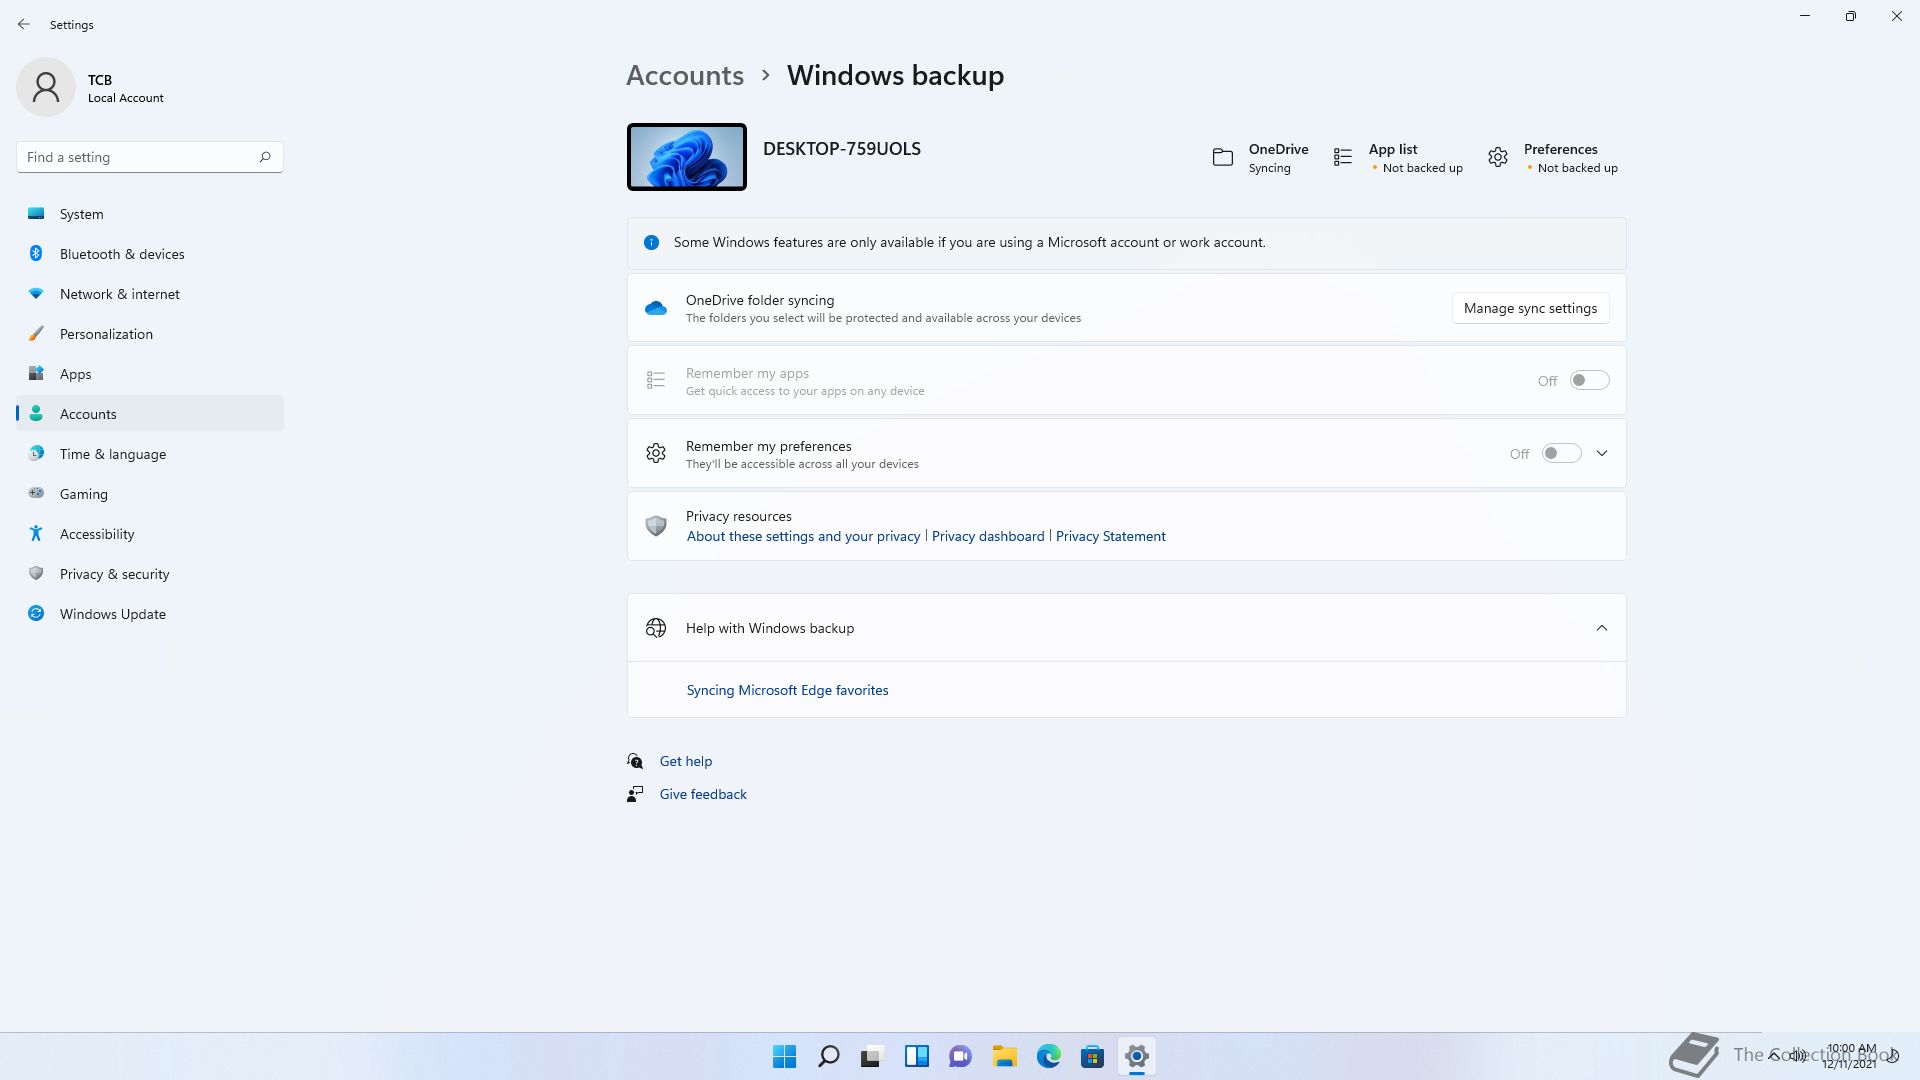Viewport: 1920px width, 1080px height.
Task: Open Microsoft Edge from taskbar
Action: (1049, 1056)
